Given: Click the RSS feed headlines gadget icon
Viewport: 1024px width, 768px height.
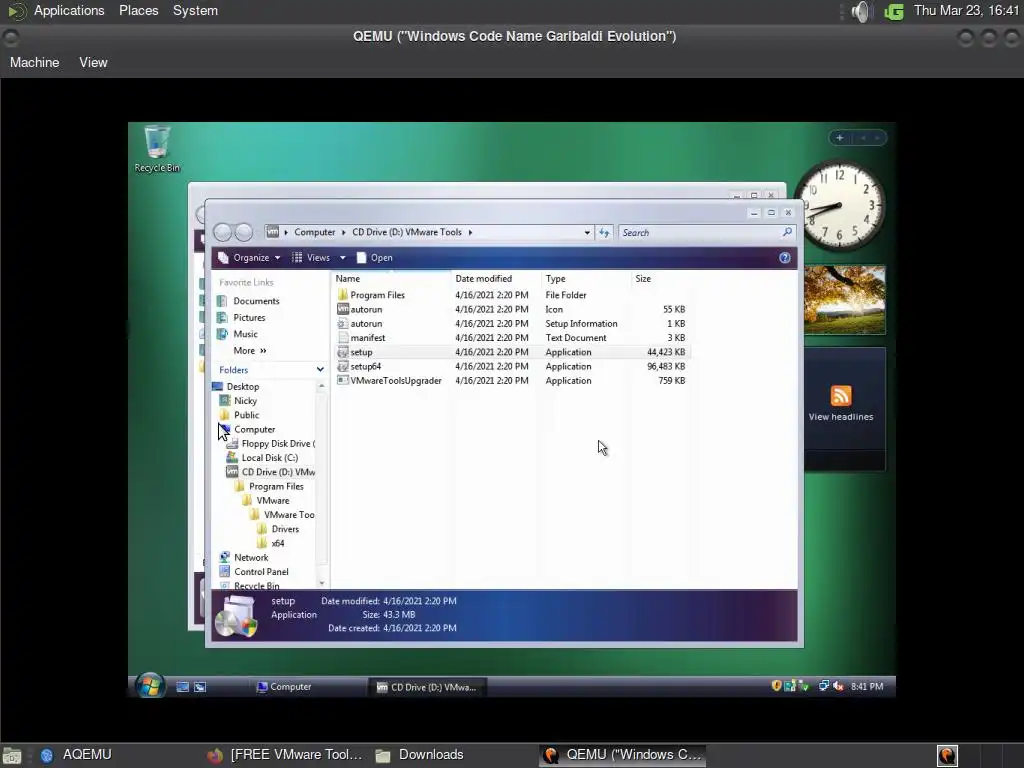Looking at the screenshot, I should coord(840,396).
